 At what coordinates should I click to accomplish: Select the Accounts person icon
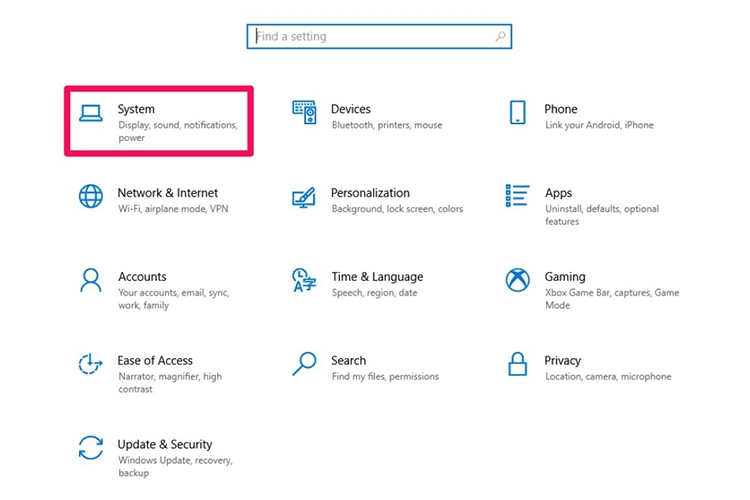[x=91, y=280]
